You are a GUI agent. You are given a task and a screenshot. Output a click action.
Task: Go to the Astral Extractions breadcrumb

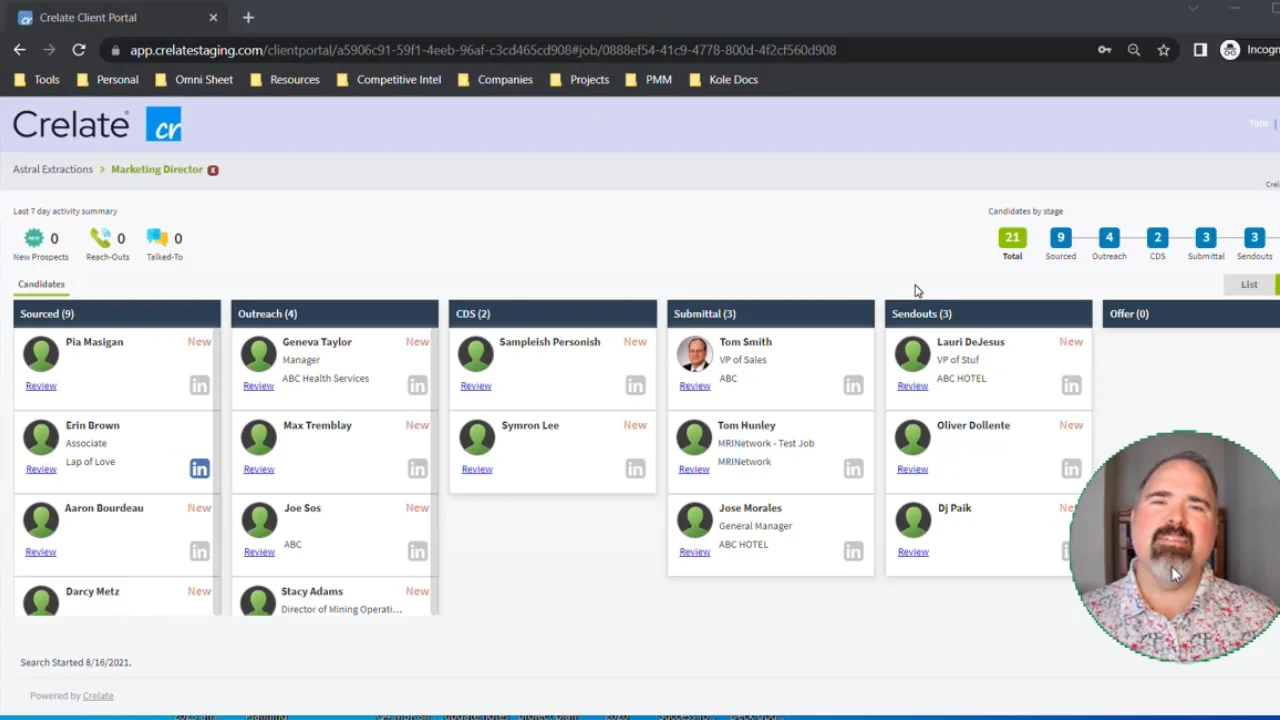point(53,169)
